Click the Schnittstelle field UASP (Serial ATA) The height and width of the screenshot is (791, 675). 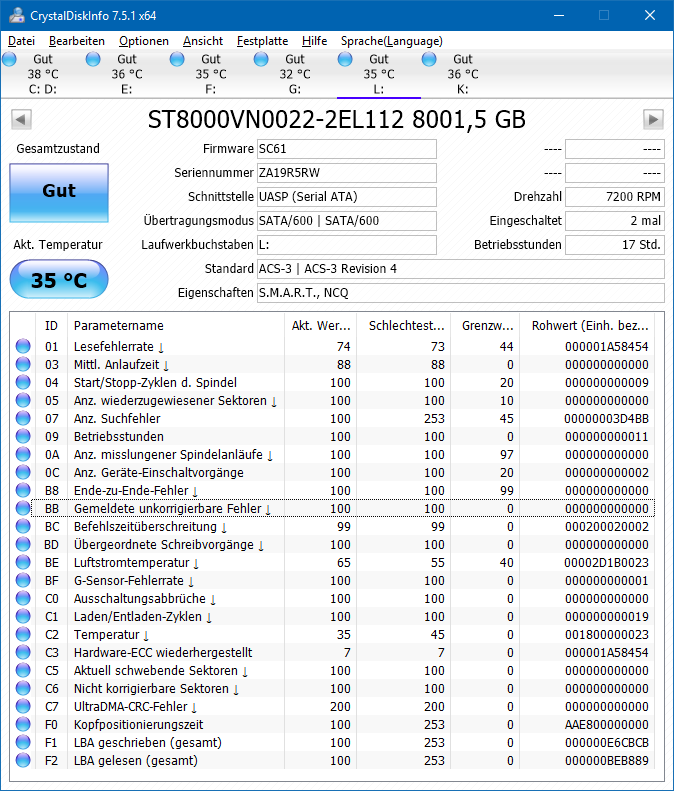(x=347, y=197)
